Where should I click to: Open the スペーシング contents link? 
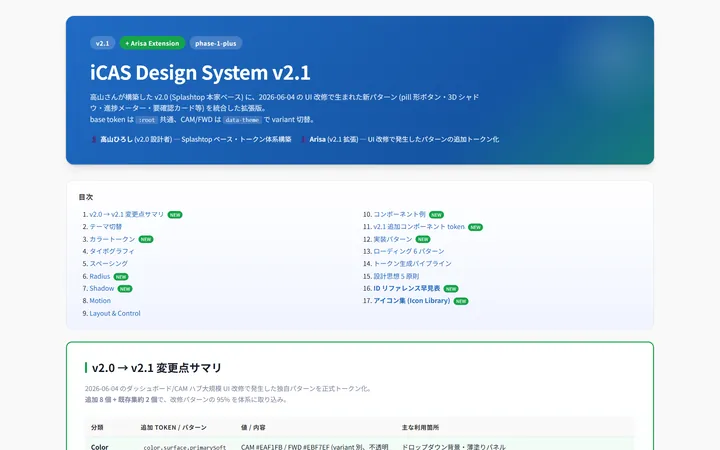[109, 264]
